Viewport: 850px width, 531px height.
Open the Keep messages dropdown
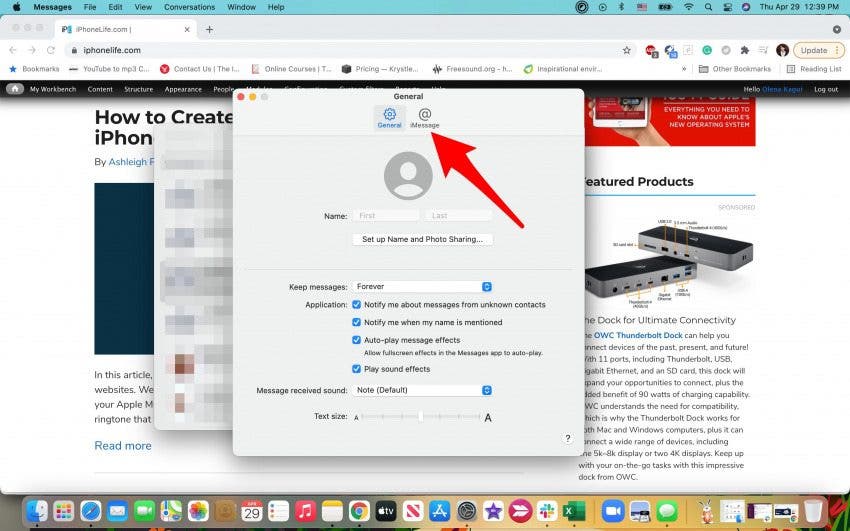click(422, 287)
